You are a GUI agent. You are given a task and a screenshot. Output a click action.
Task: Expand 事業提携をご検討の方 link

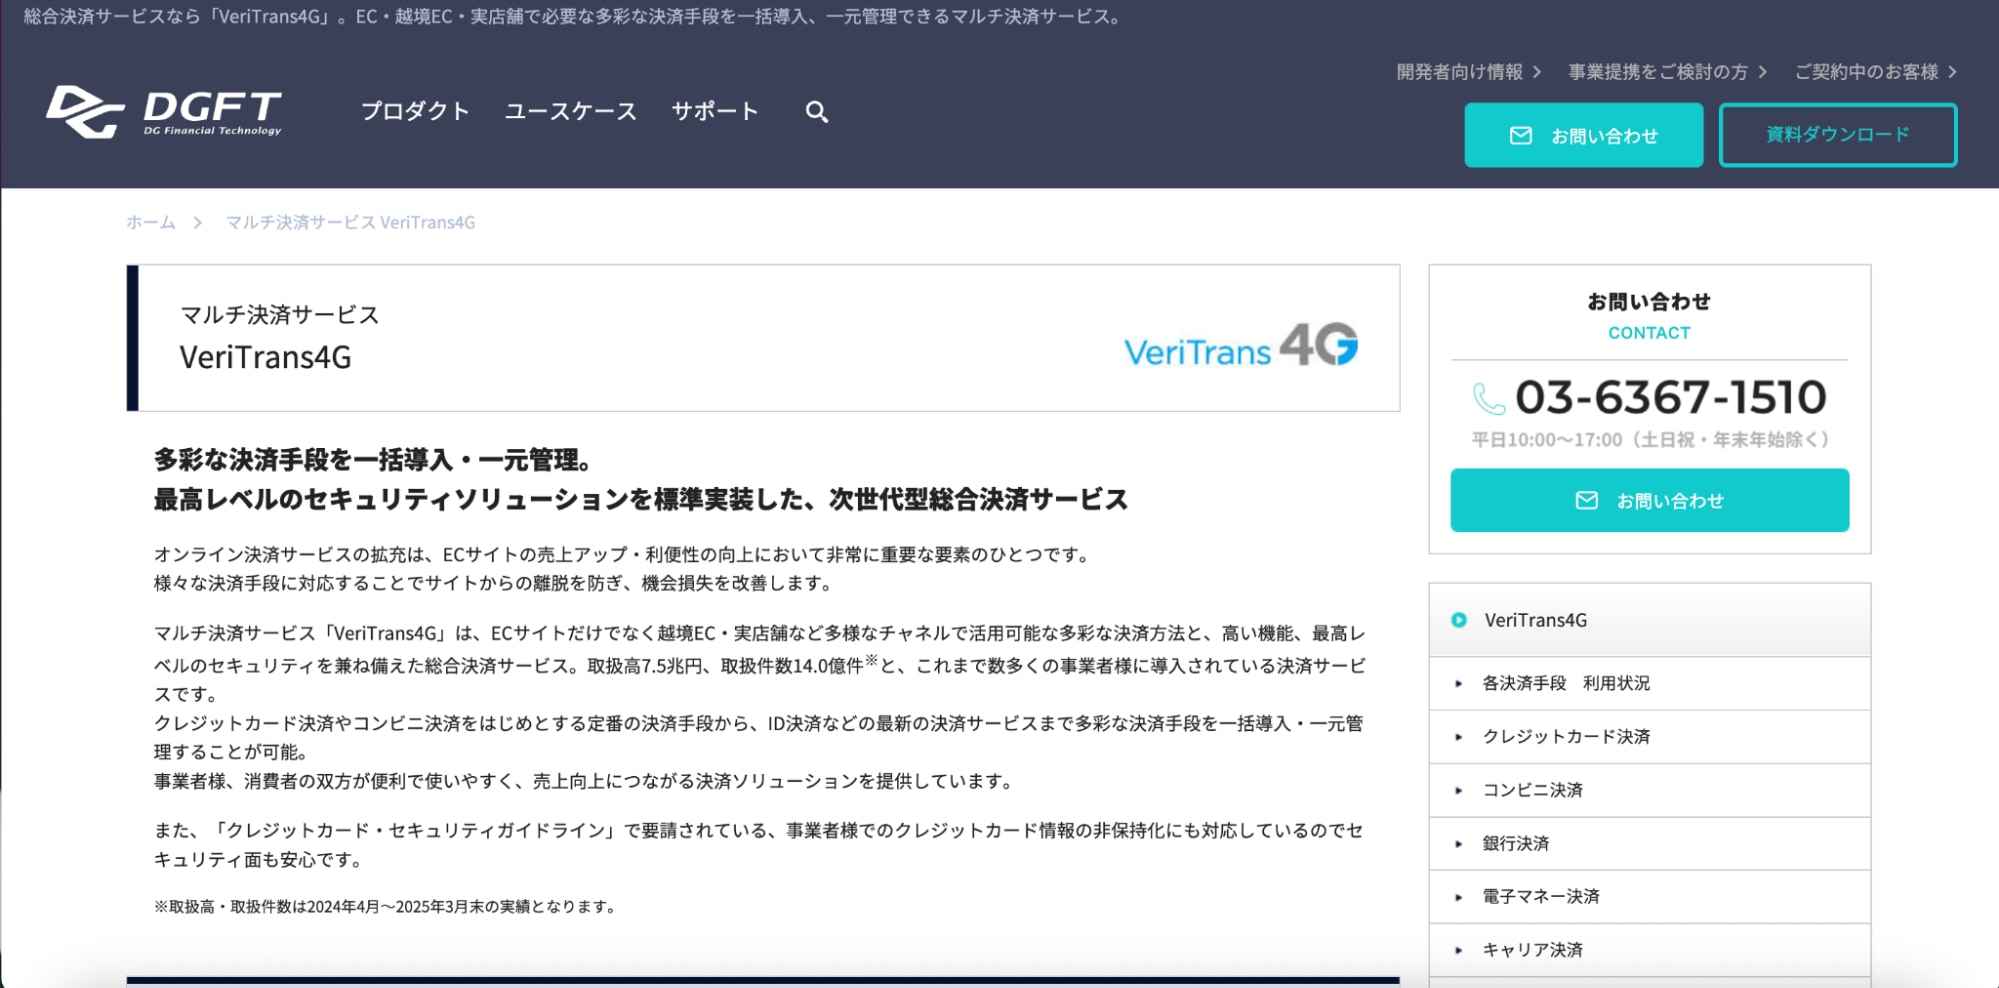(x=1667, y=72)
